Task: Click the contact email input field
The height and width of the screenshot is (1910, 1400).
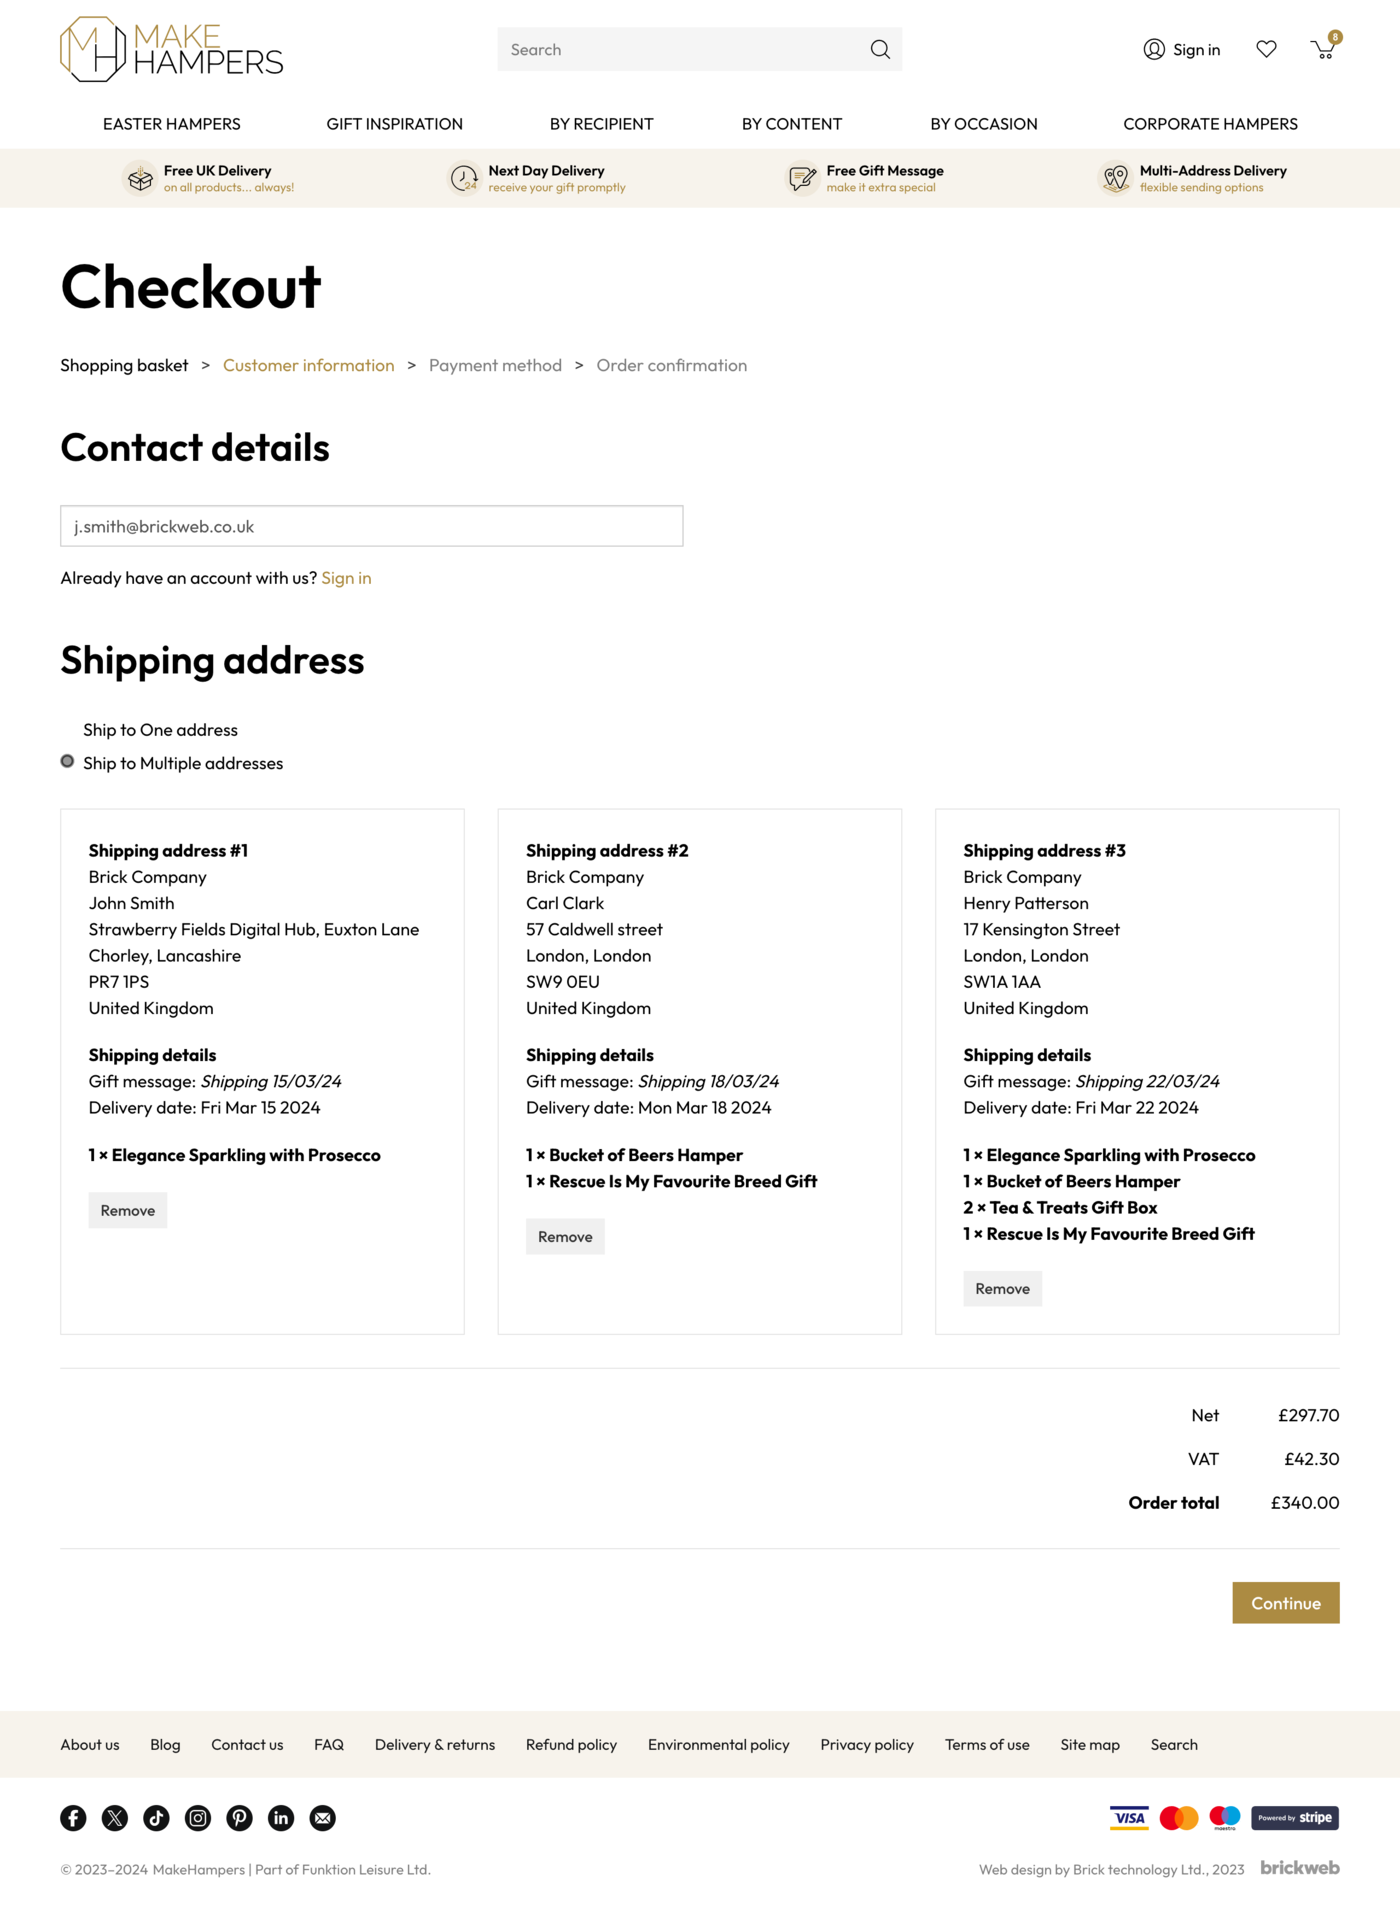Action: [371, 526]
